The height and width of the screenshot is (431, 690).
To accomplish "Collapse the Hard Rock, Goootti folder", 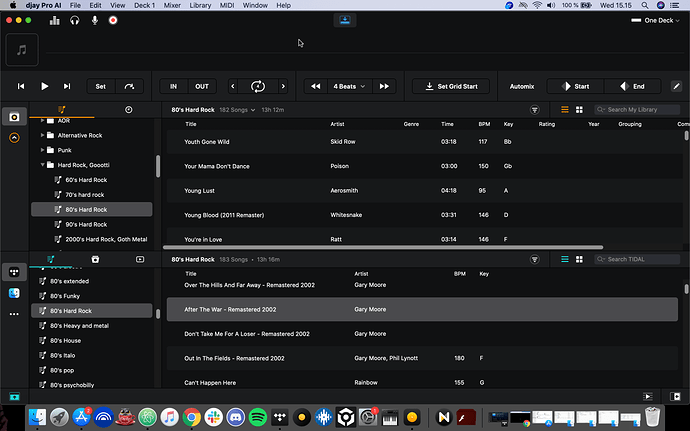I will [x=42, y=165].
